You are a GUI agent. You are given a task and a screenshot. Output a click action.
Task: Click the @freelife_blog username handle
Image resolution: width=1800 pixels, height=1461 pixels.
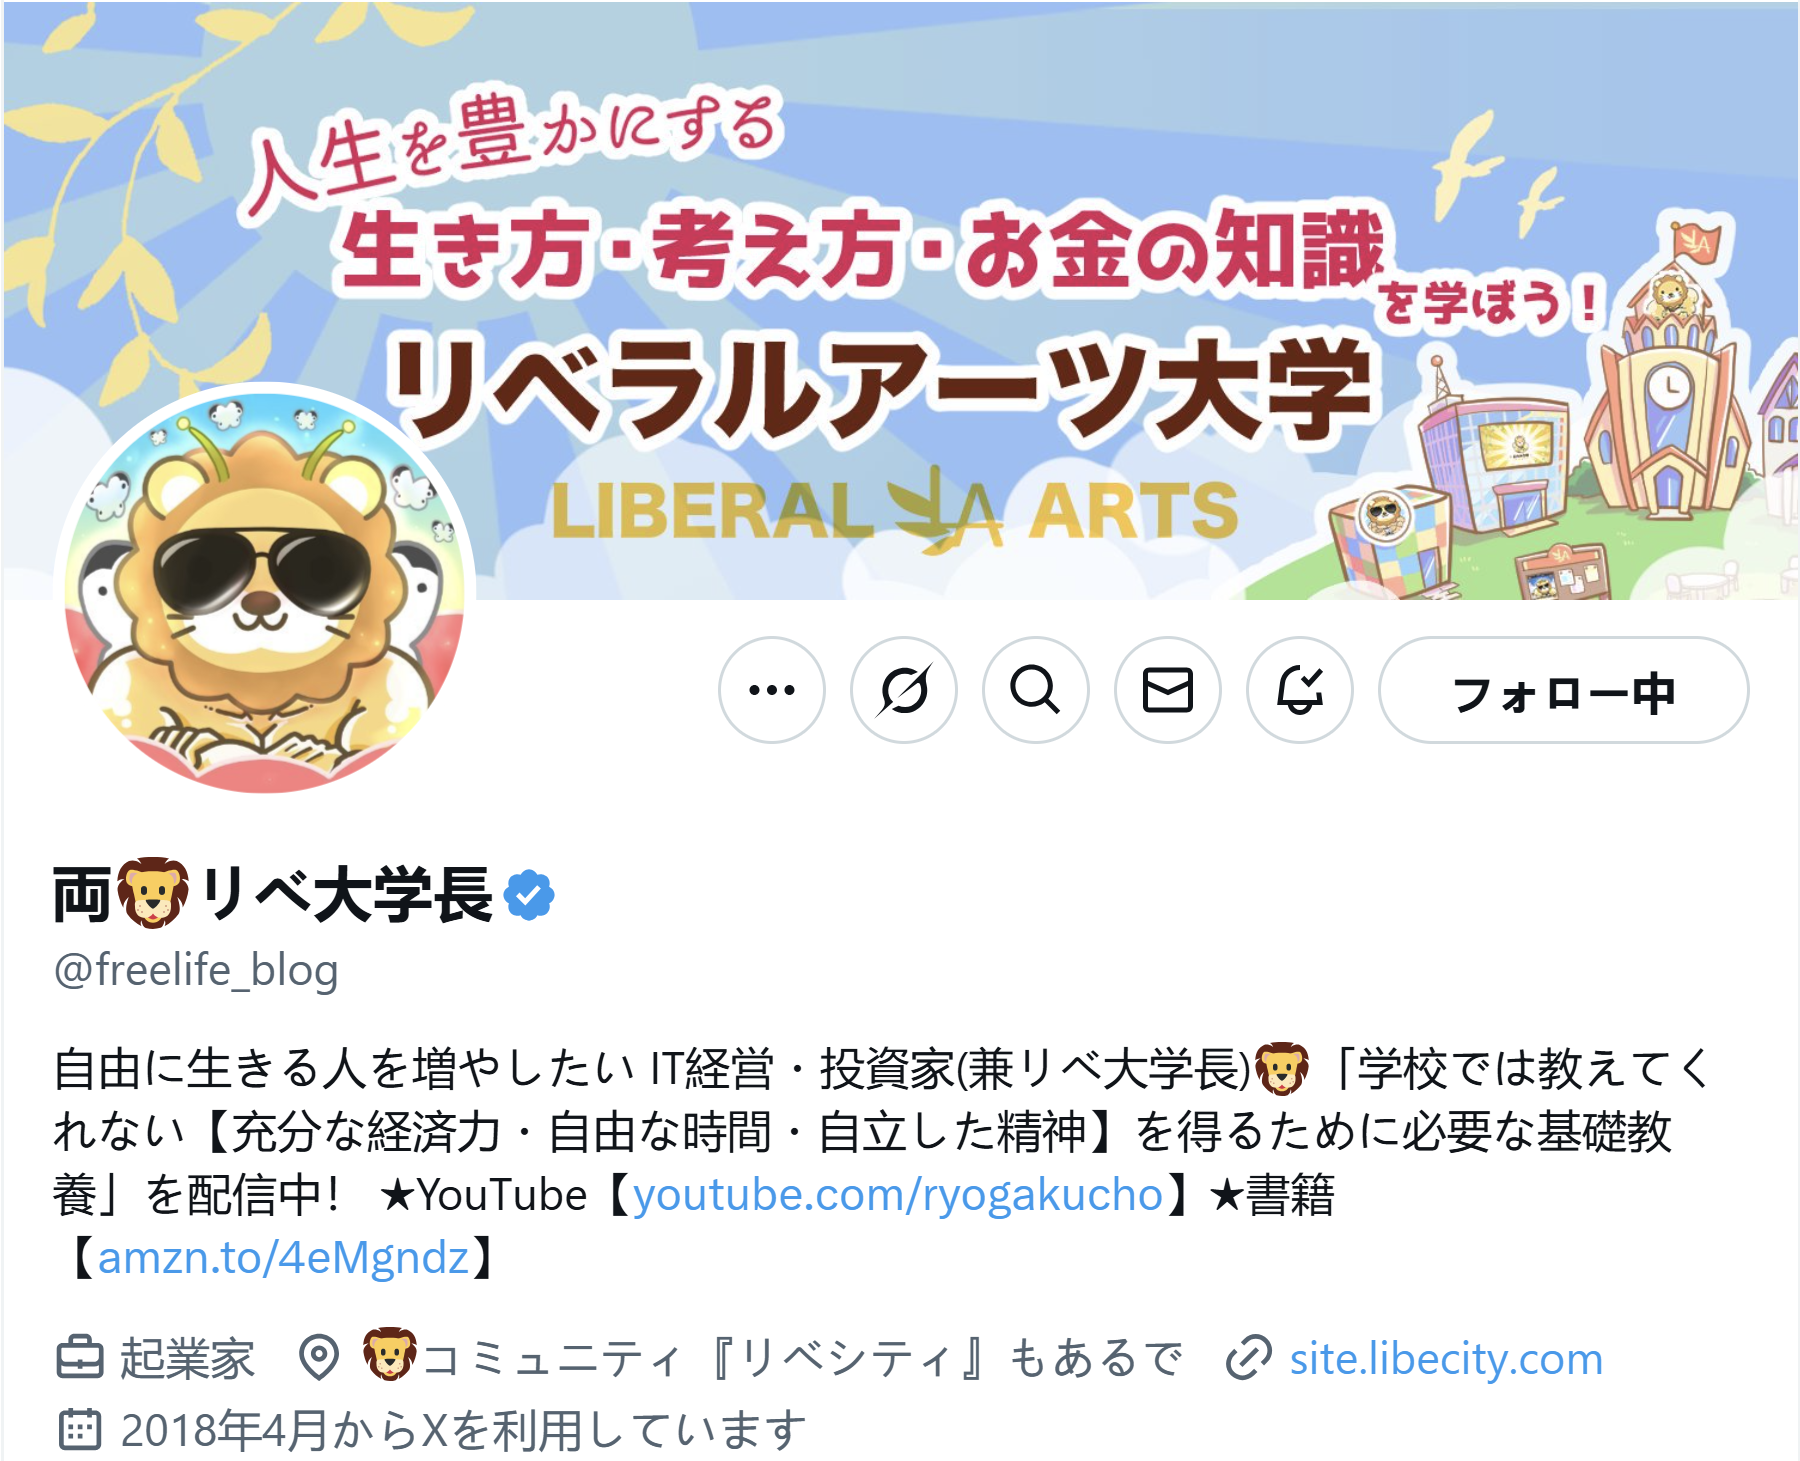(196, 970)
